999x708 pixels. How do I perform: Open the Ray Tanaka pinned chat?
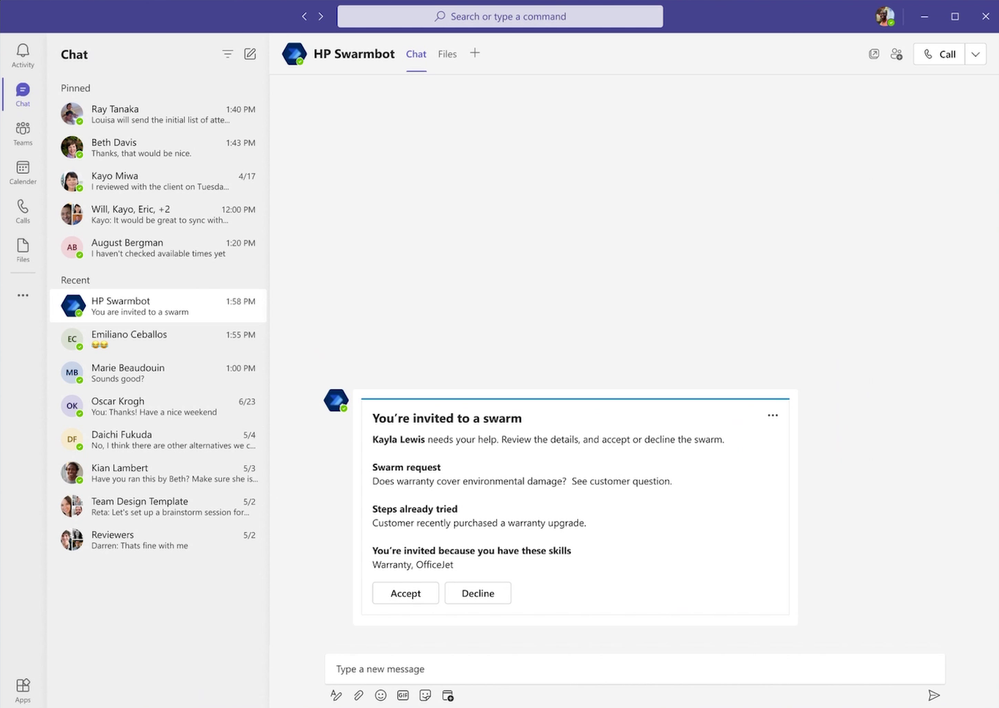158,114
